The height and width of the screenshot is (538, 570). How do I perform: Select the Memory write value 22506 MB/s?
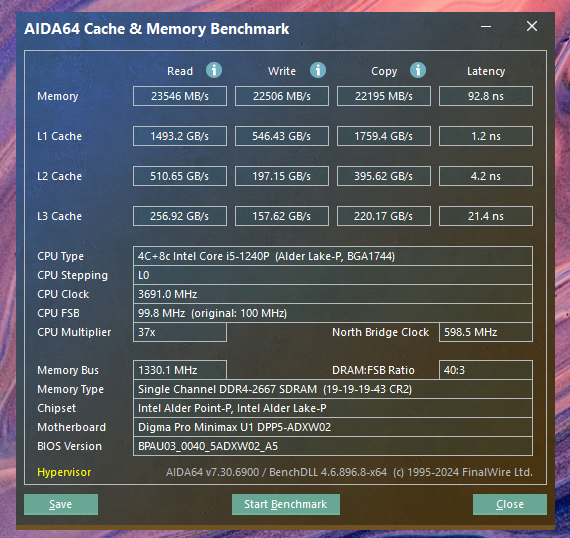click(x=282, y=96)
